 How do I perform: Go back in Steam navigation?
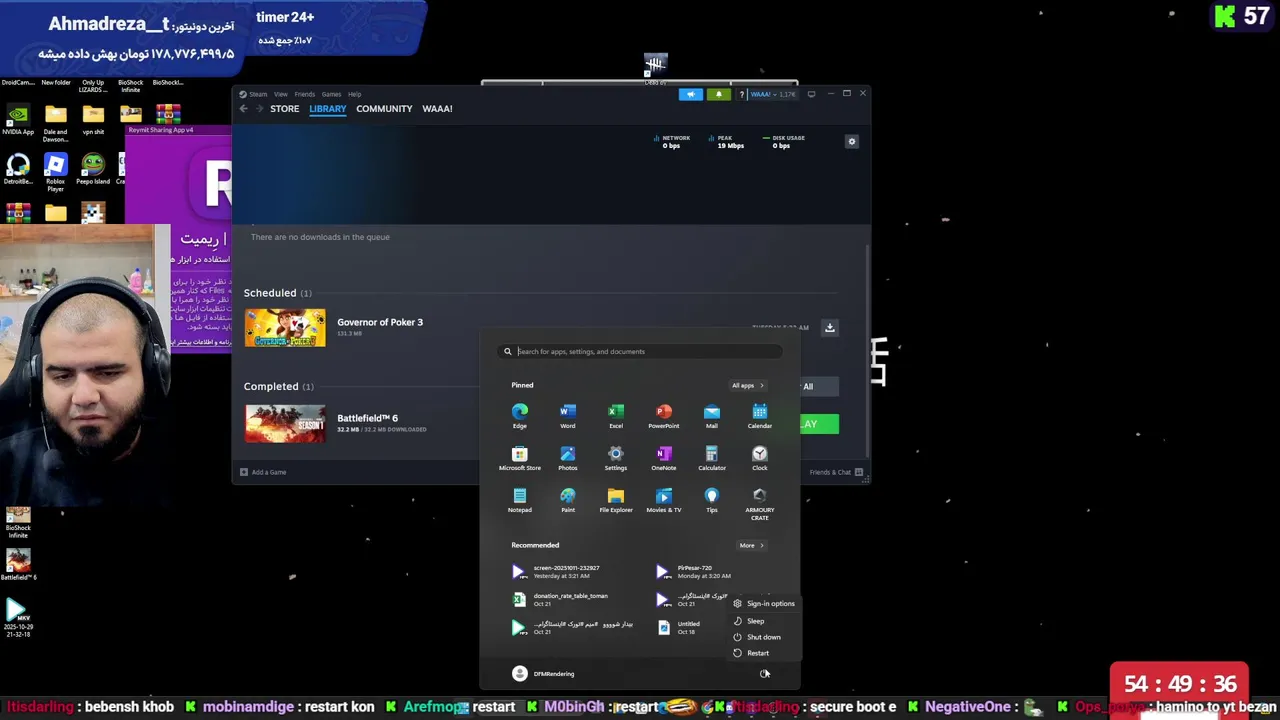pos(243,109)
